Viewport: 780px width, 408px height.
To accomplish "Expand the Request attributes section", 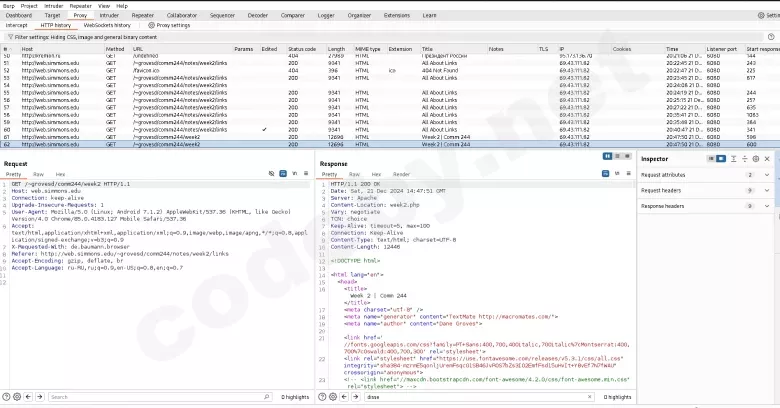I will click(x=768, y=175).
